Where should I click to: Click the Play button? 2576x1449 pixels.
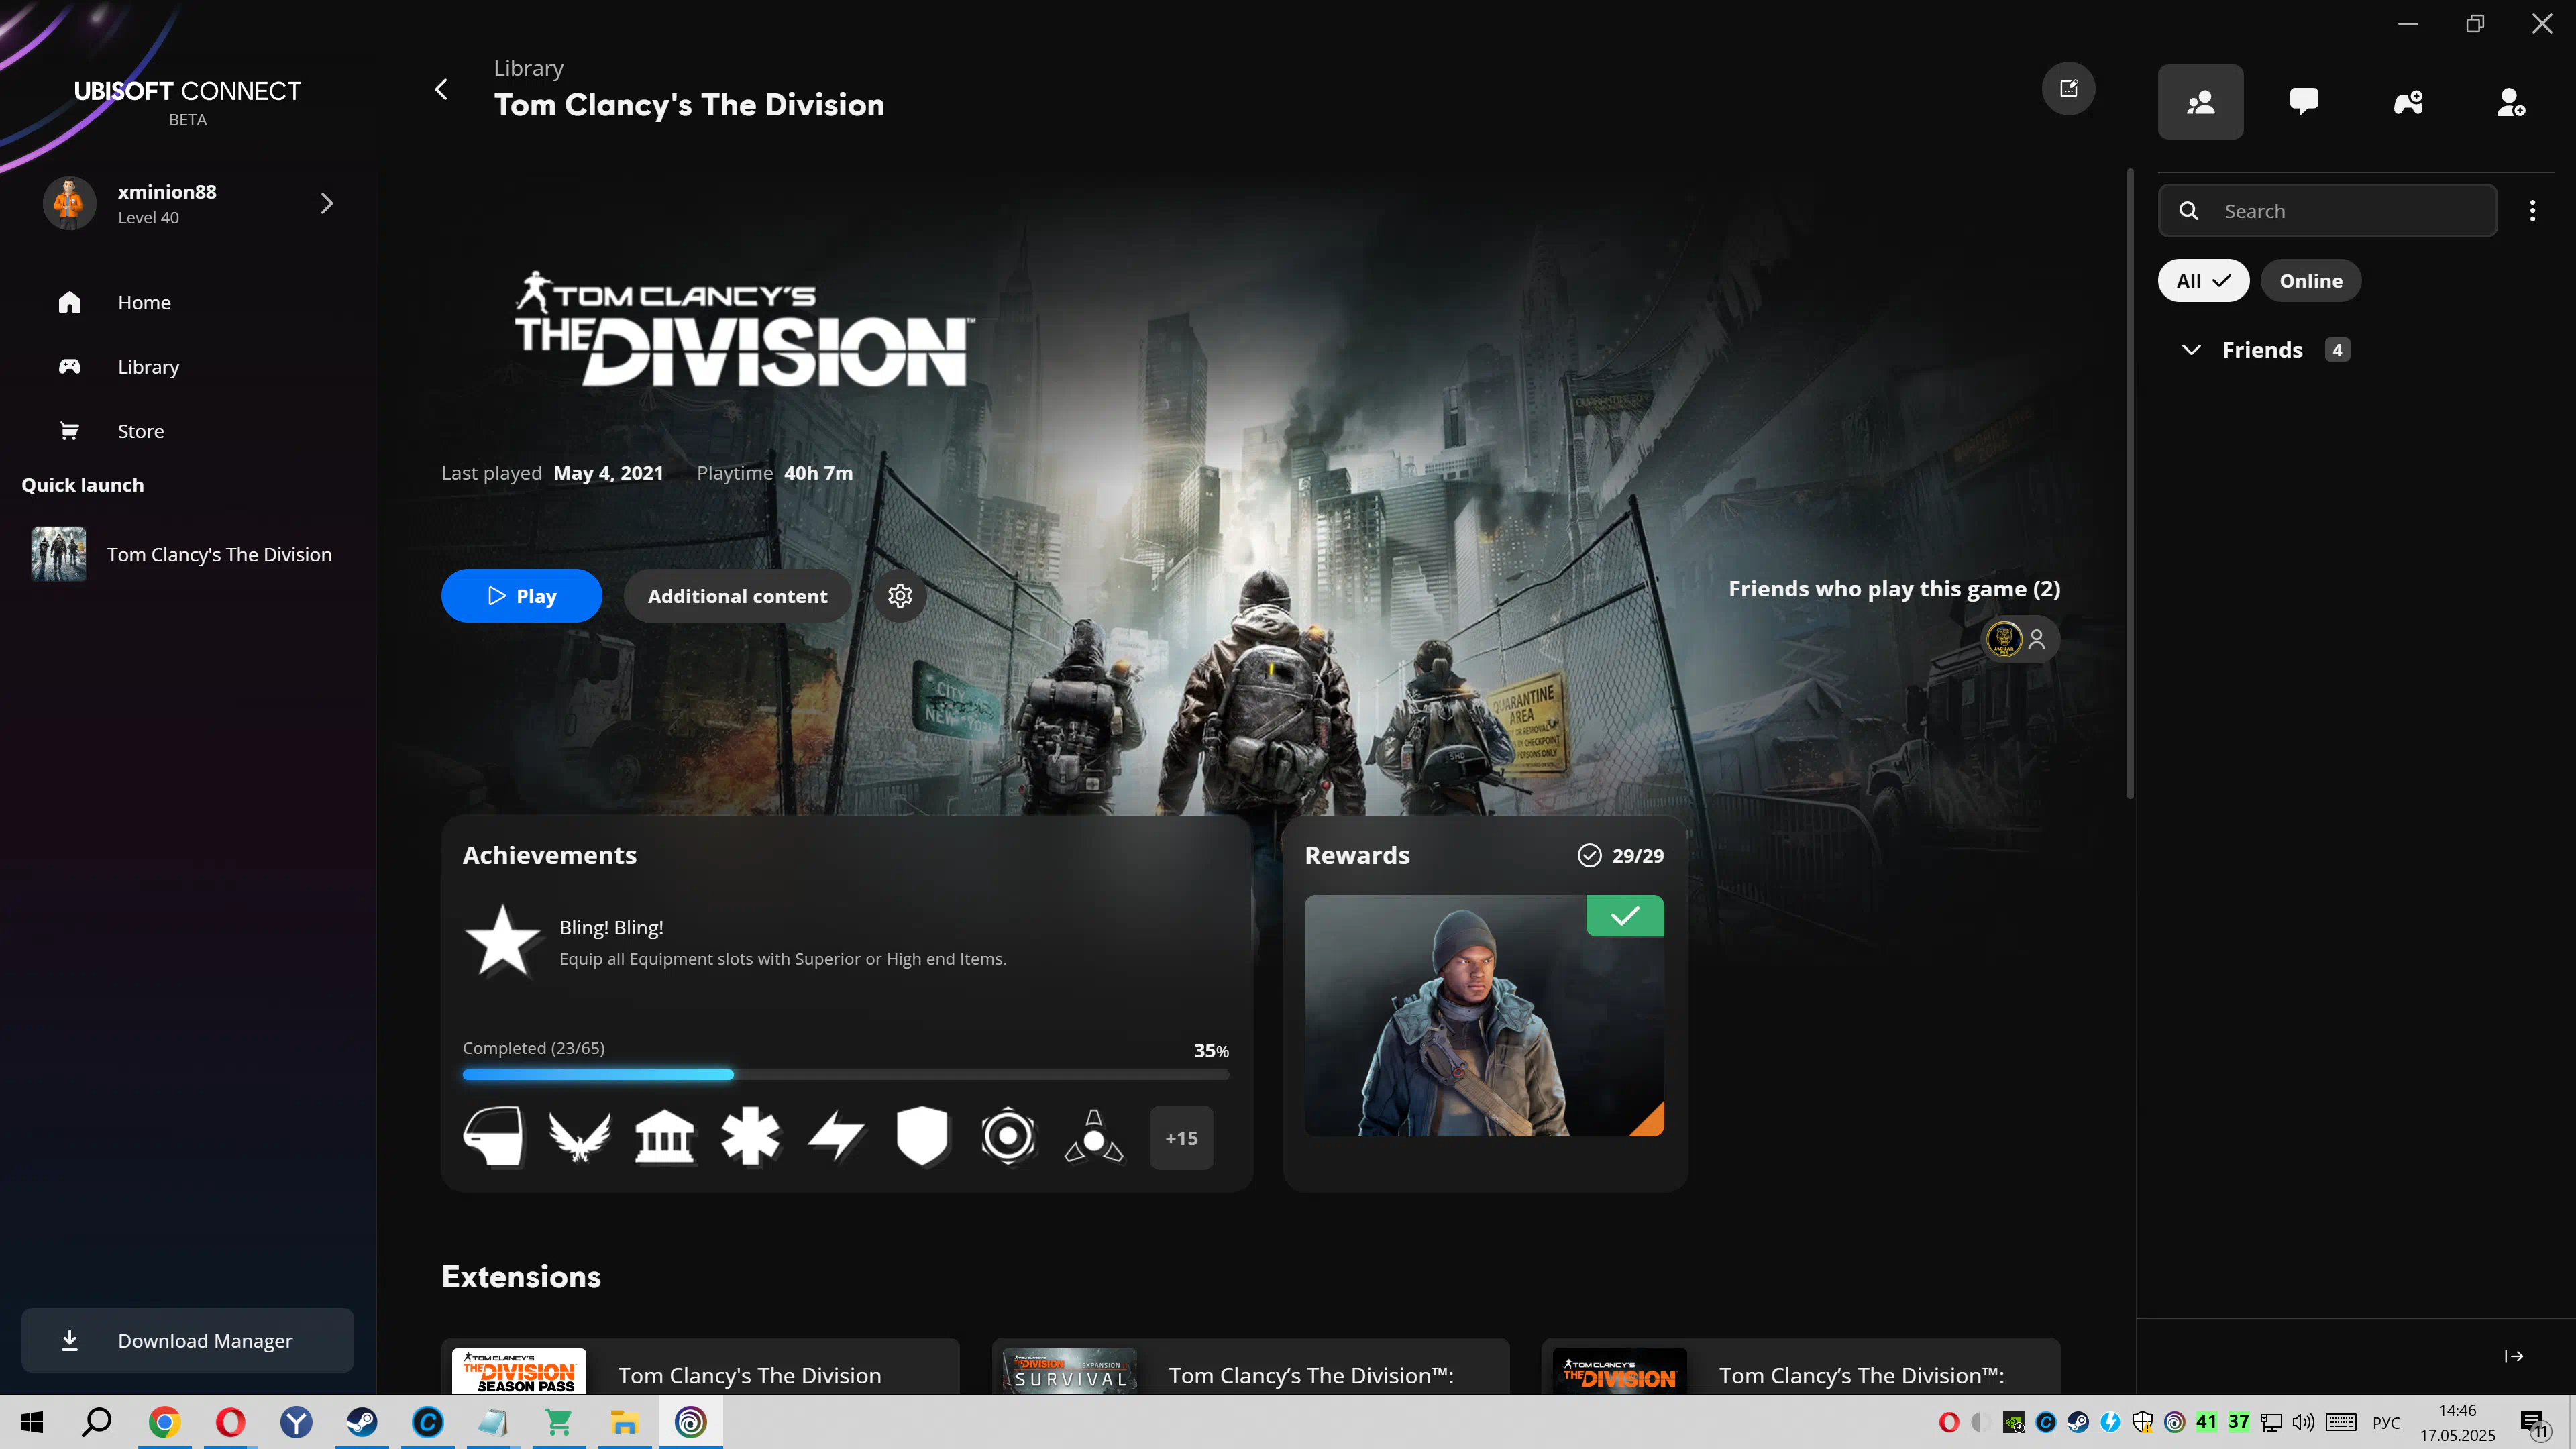click(x=521, y=596)
